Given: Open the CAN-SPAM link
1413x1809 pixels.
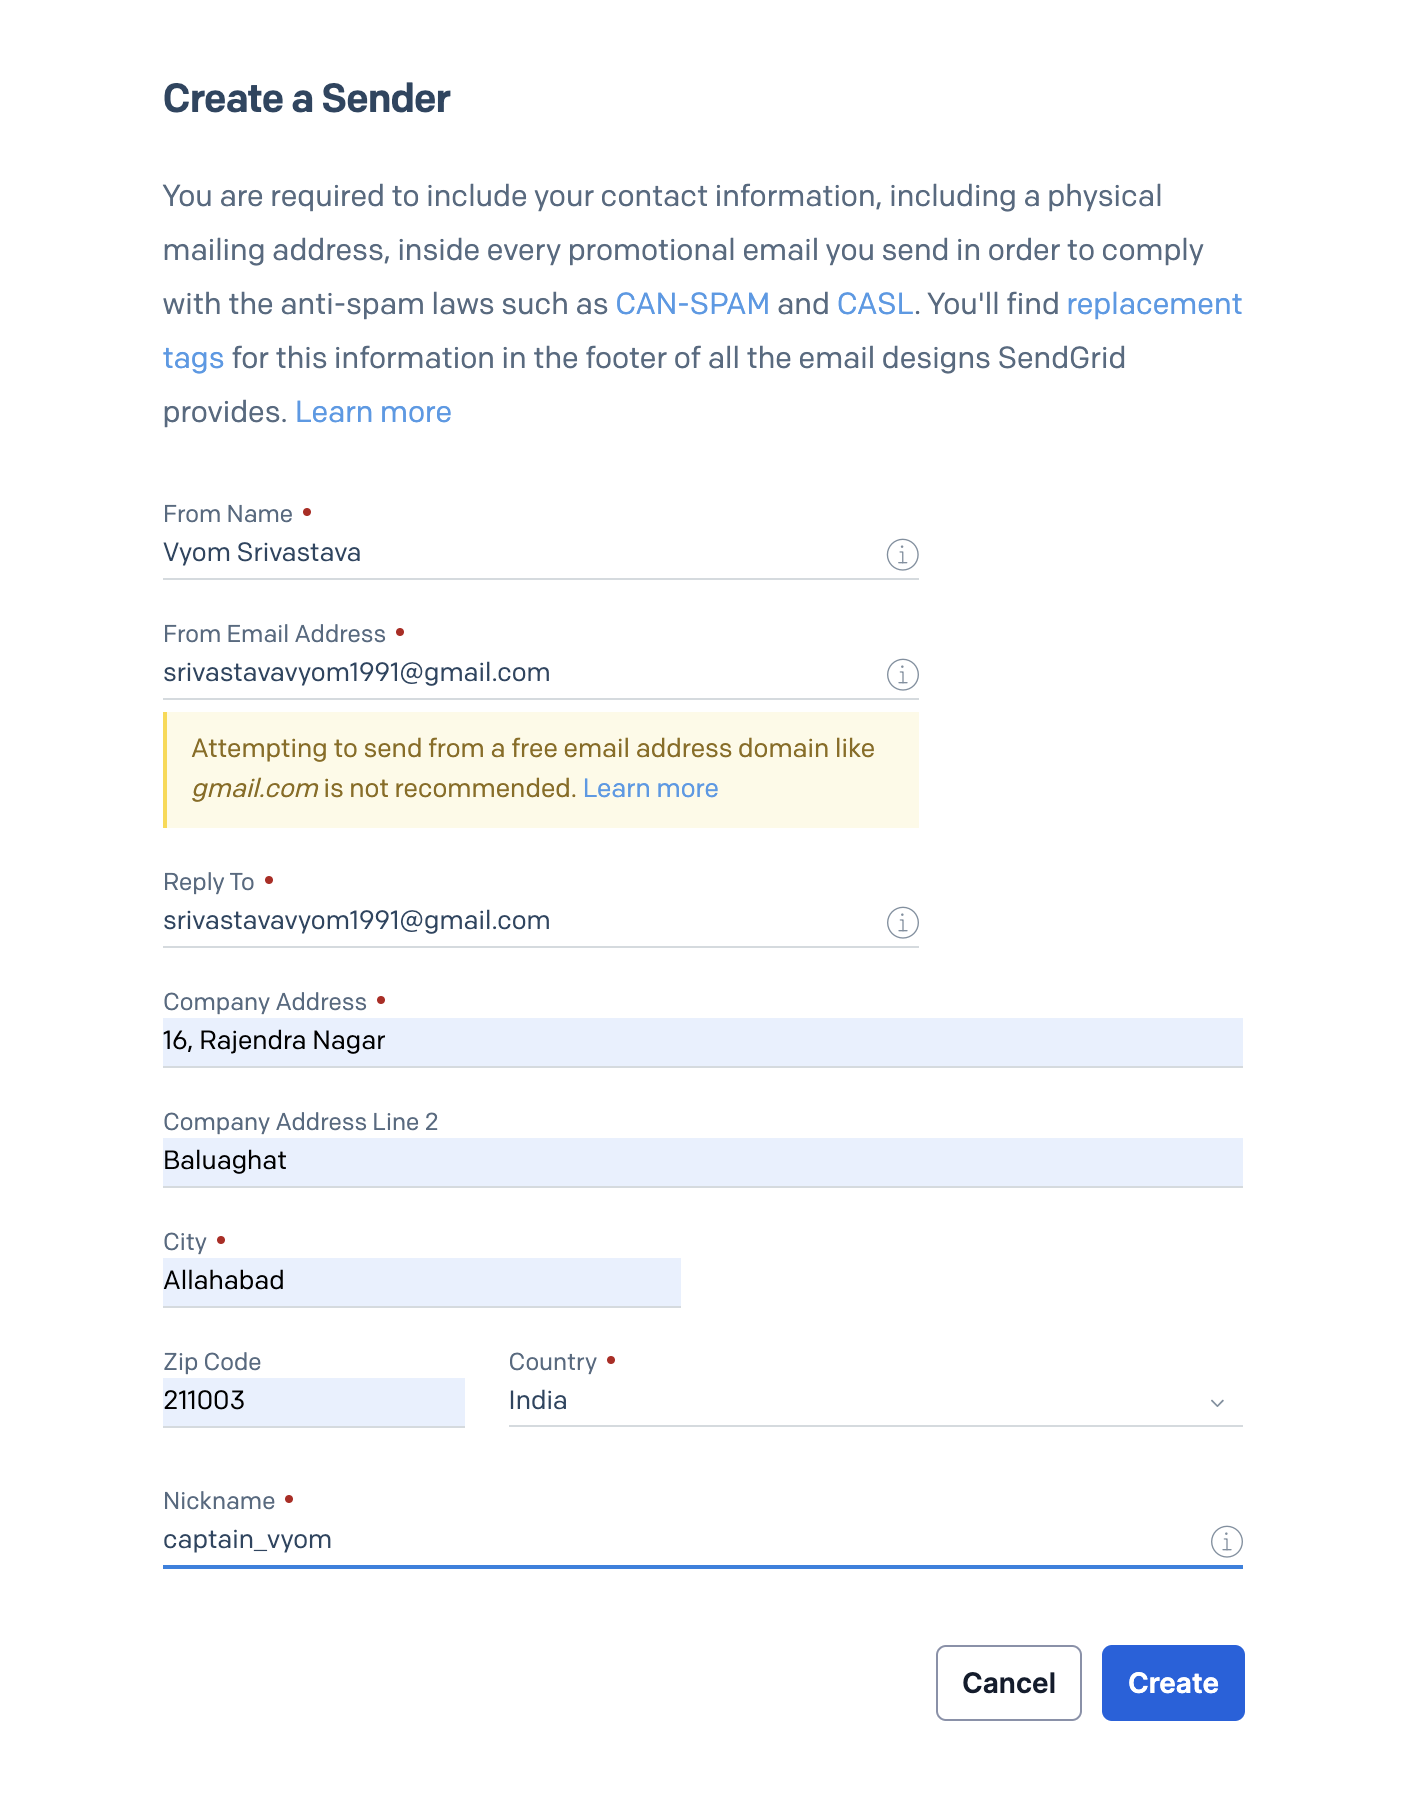Looking at the screenshot, I should pos(692,304).
